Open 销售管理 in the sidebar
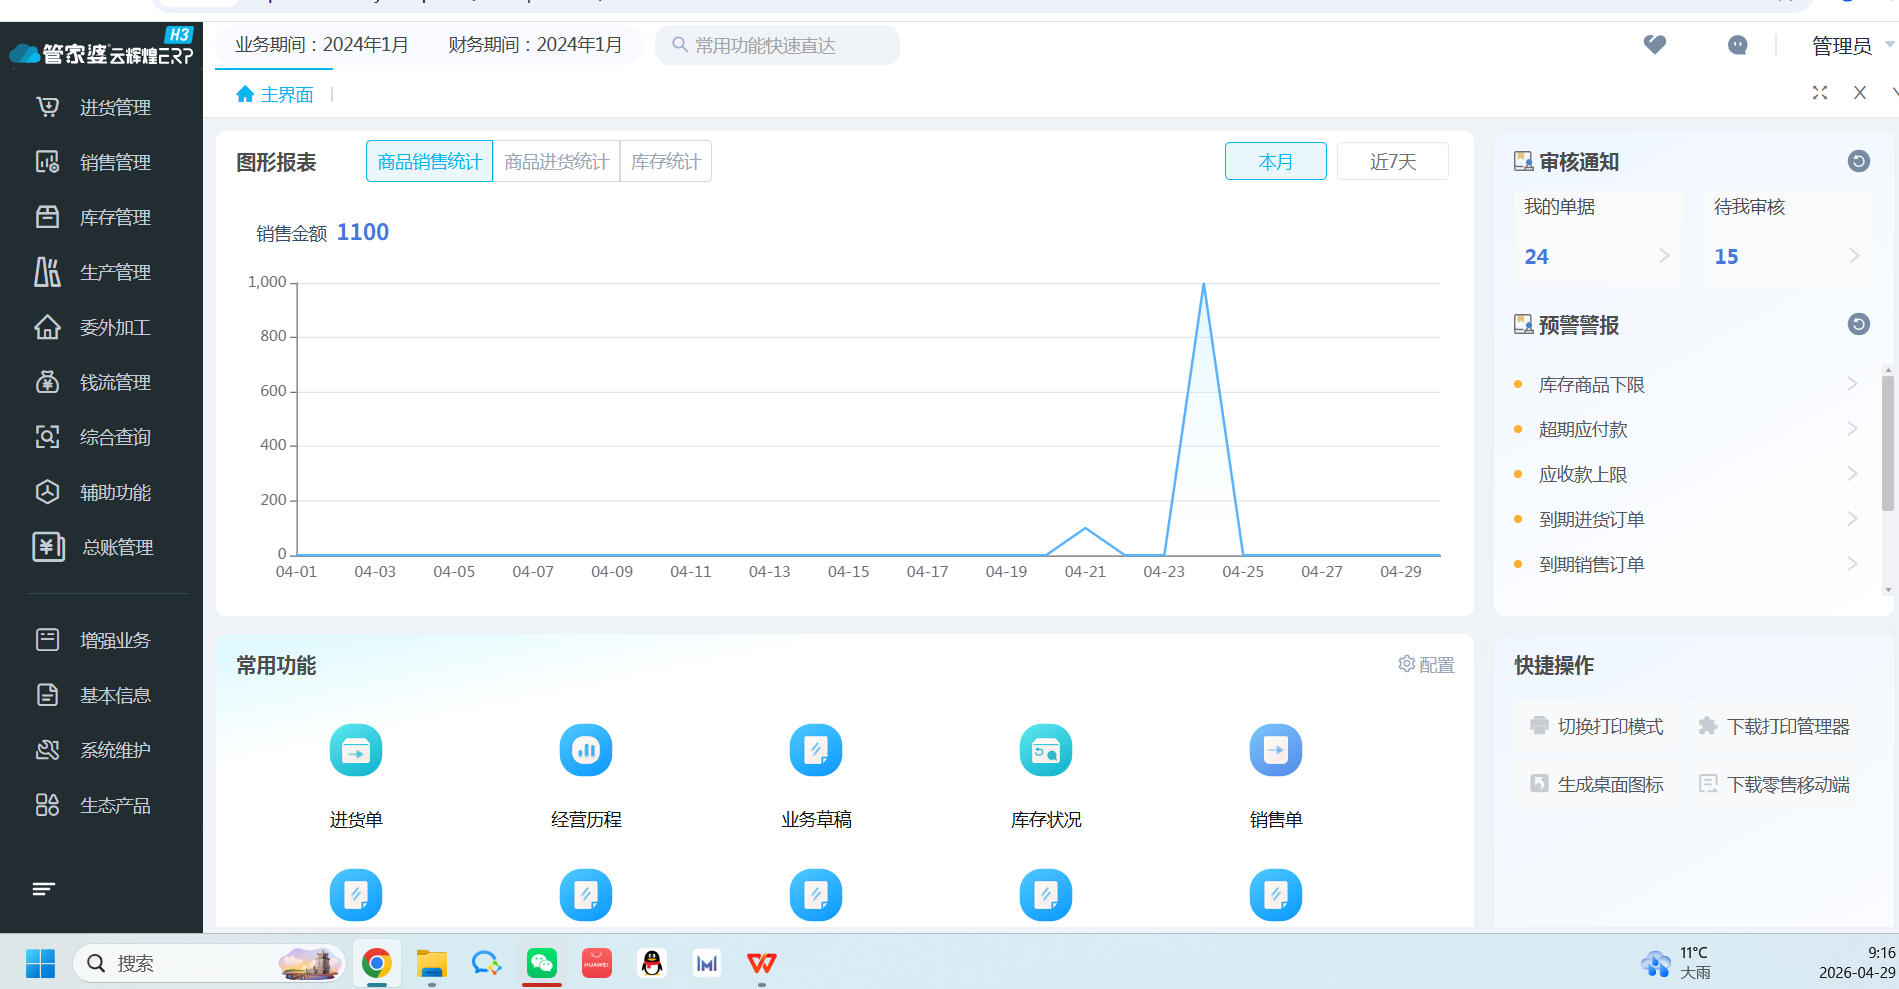The image size is (1899, 989). point(95,162)
